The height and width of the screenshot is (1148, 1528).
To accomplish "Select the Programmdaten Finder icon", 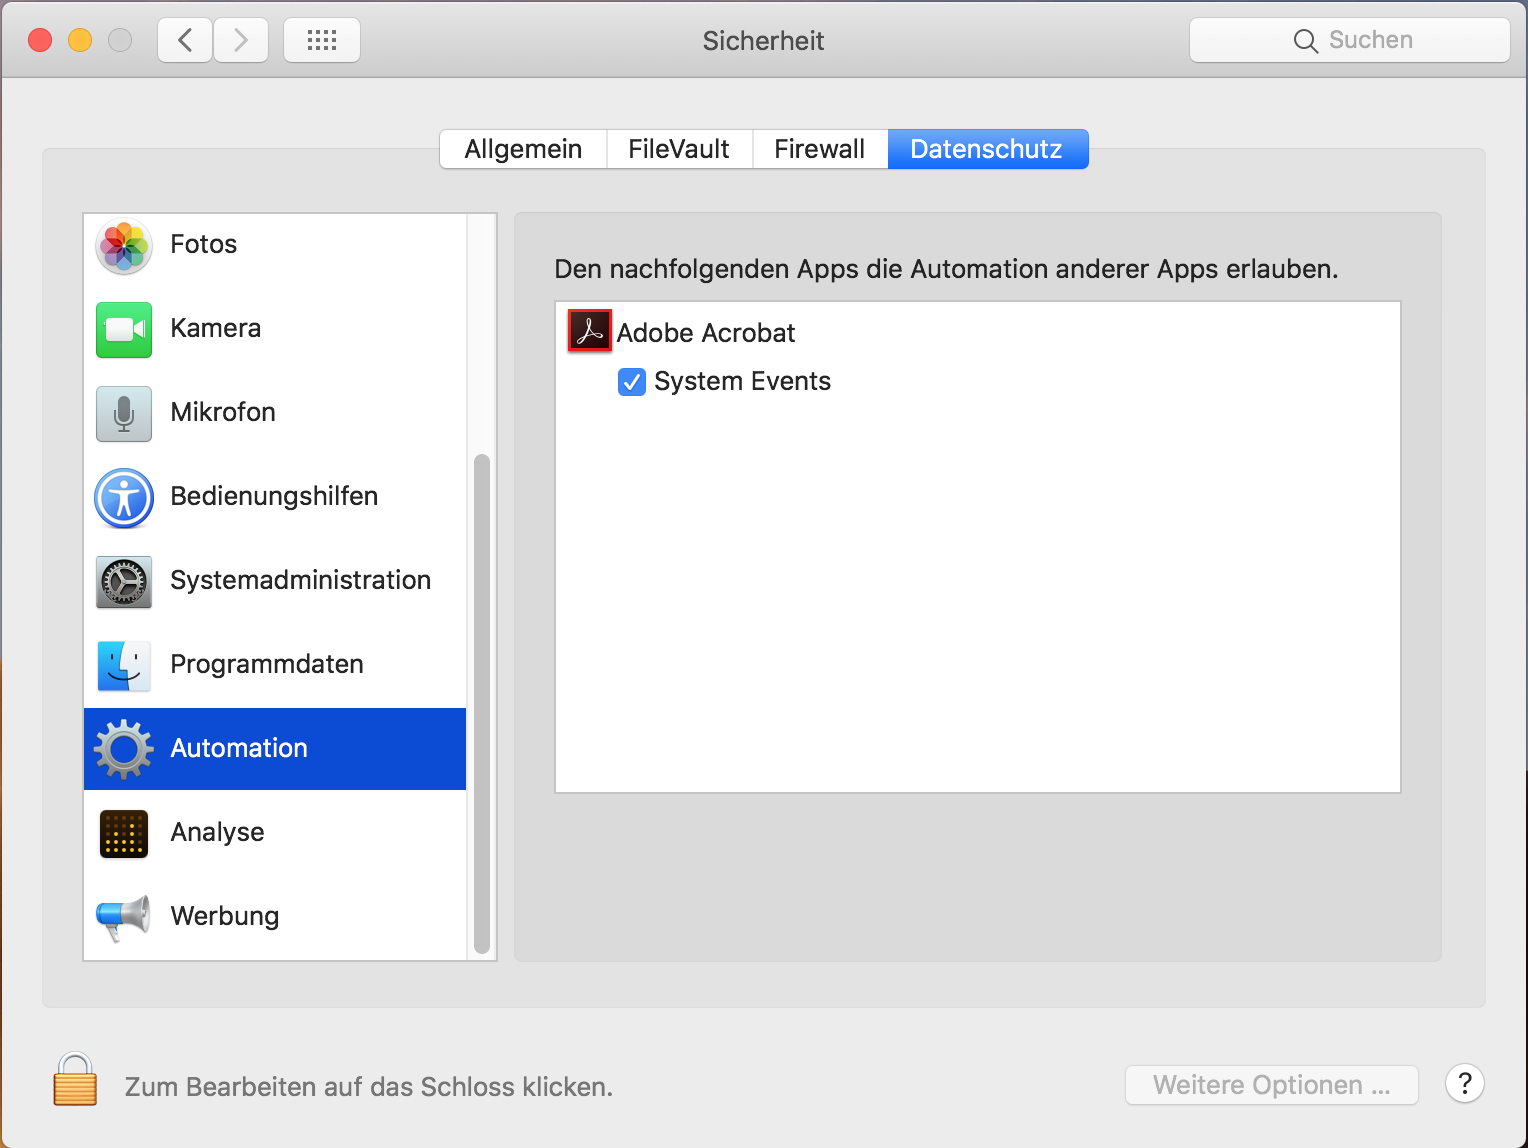I will [122, 666].
